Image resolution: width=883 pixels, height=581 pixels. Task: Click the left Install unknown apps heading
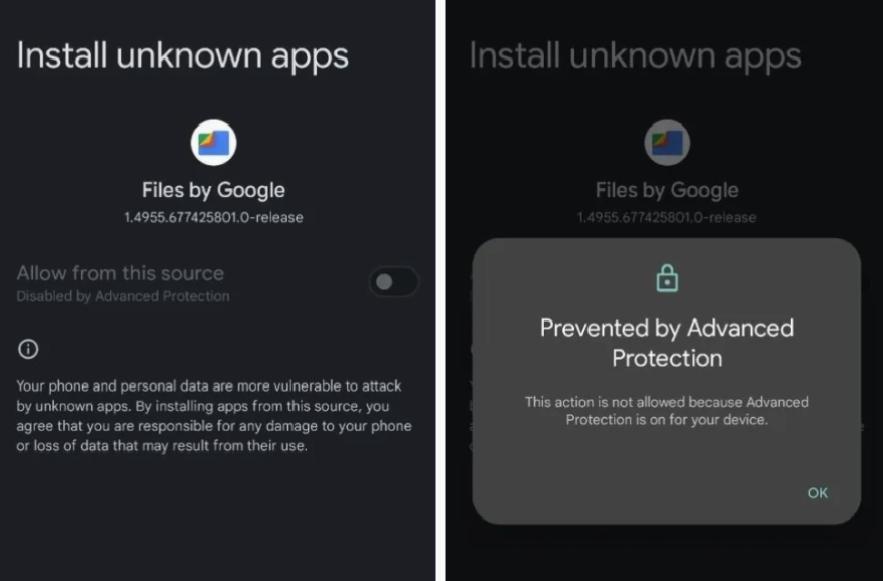click(x=182, y=56)
